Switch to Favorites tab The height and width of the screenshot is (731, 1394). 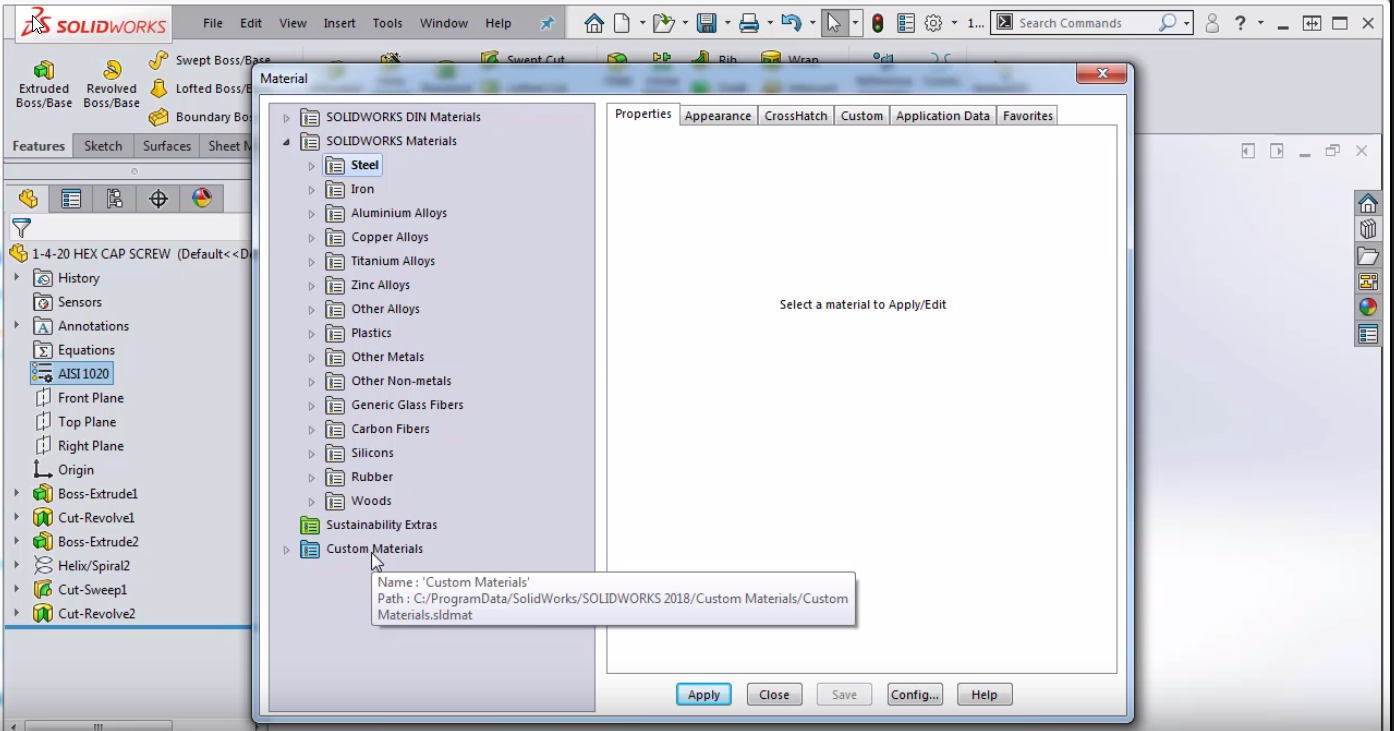pyautogui.click(x=1028, y=116)
